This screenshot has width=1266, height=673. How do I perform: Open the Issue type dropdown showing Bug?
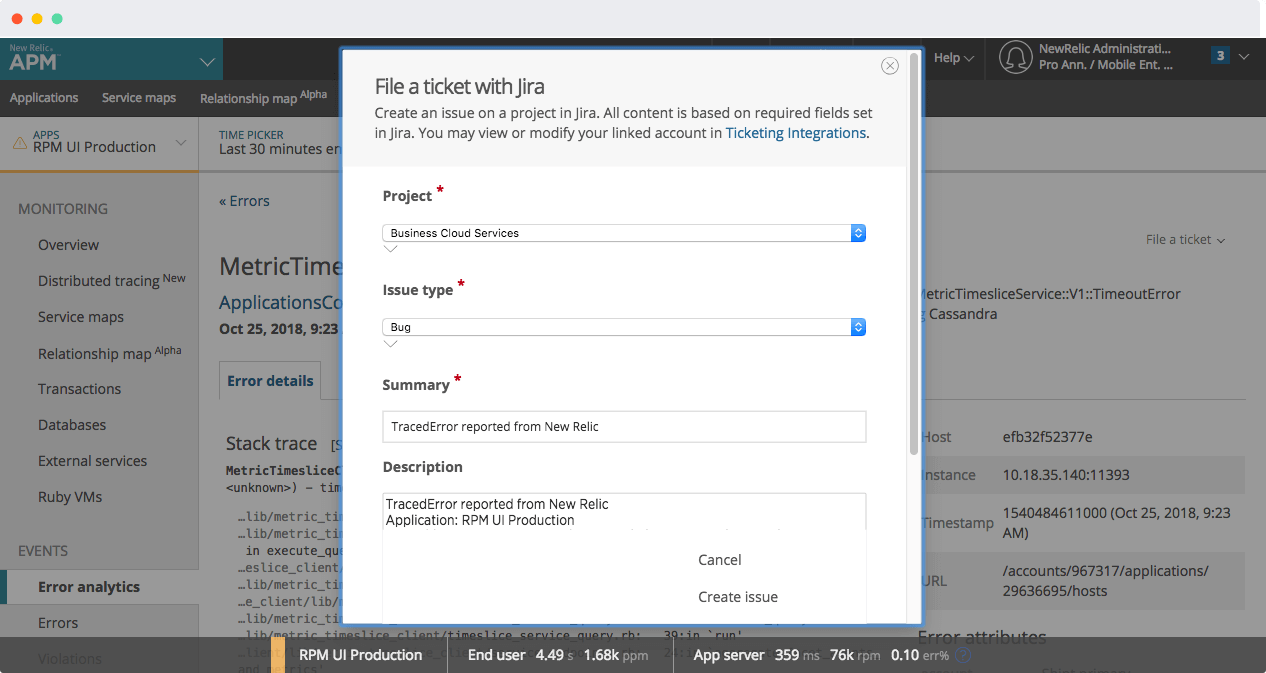(x=624, y=327)
